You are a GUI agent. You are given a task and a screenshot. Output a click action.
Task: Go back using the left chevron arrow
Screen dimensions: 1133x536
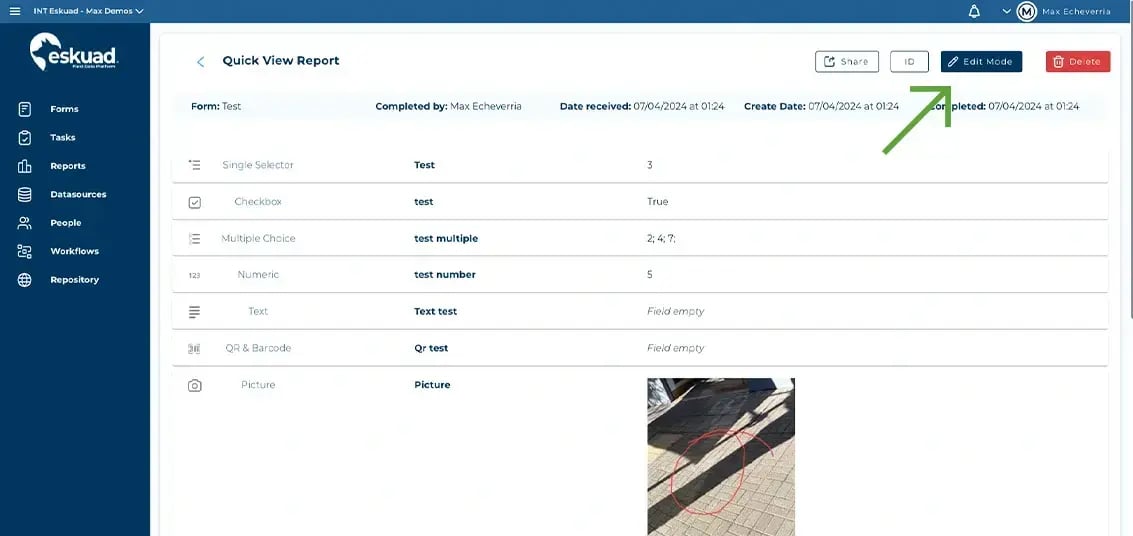point(200,62)
